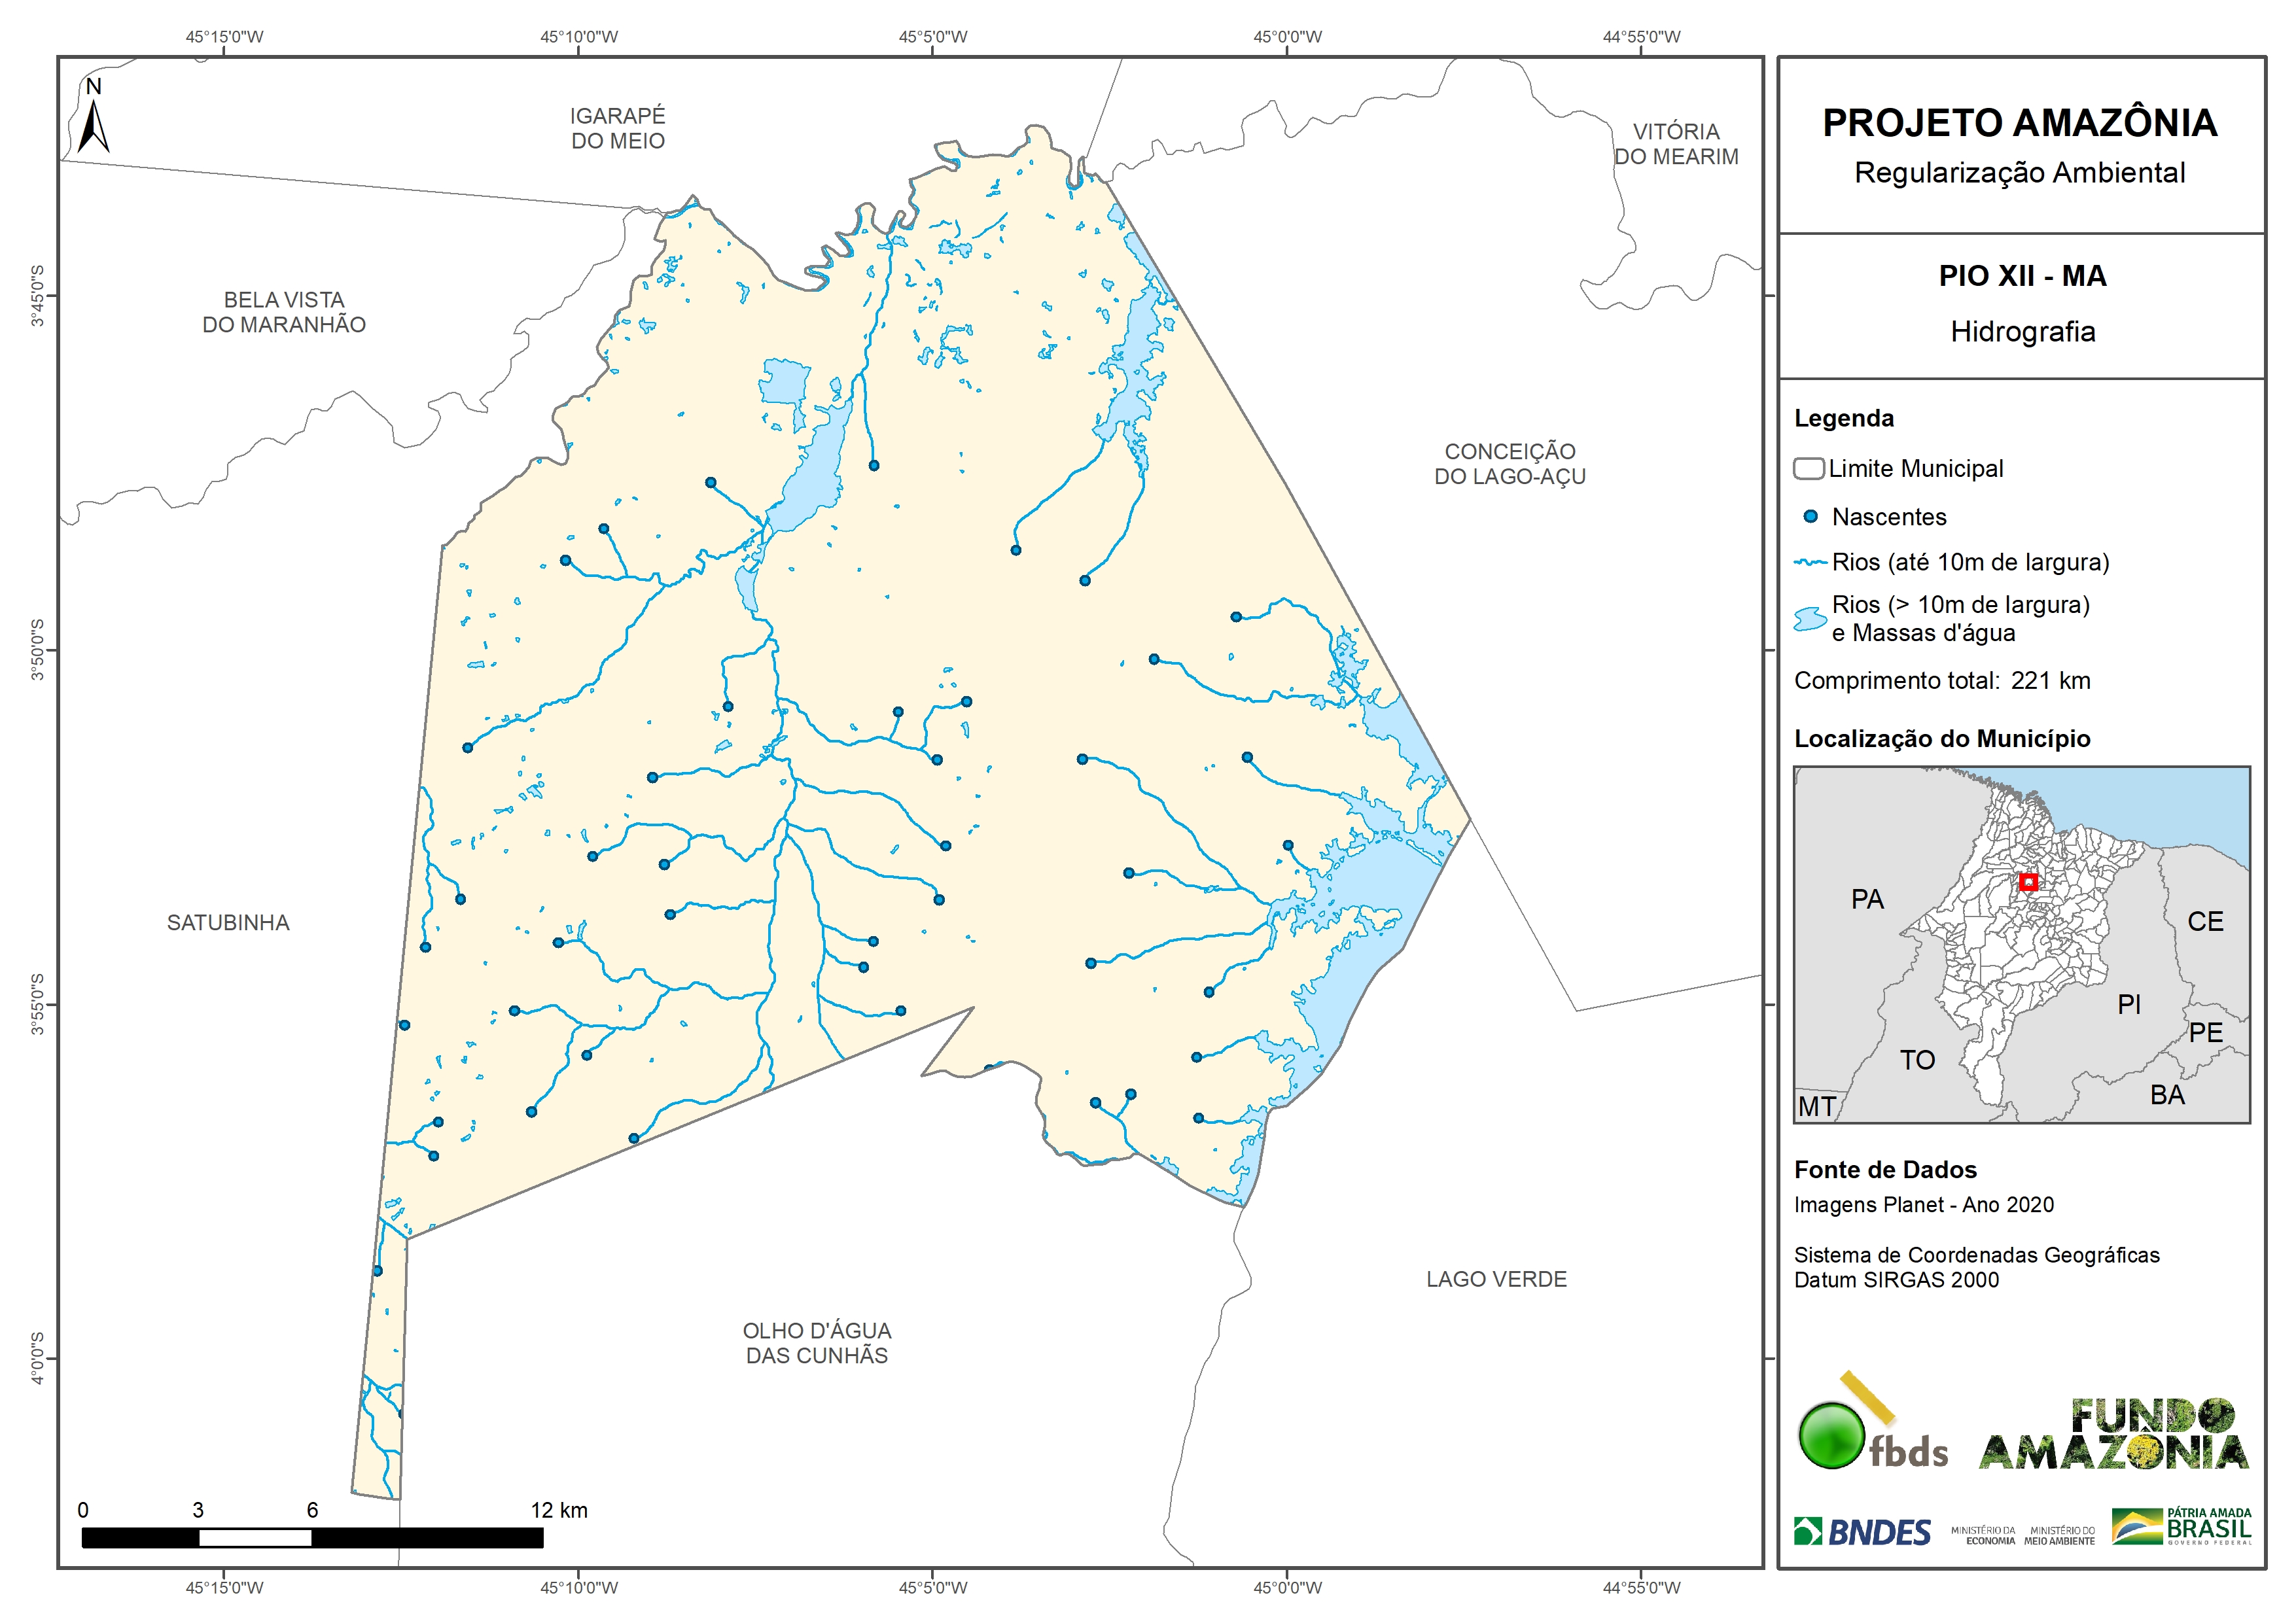
Task: Click the OLHO D'ÁGUA DAS CUNHÃS label
Action: [x=817, y=1343]
